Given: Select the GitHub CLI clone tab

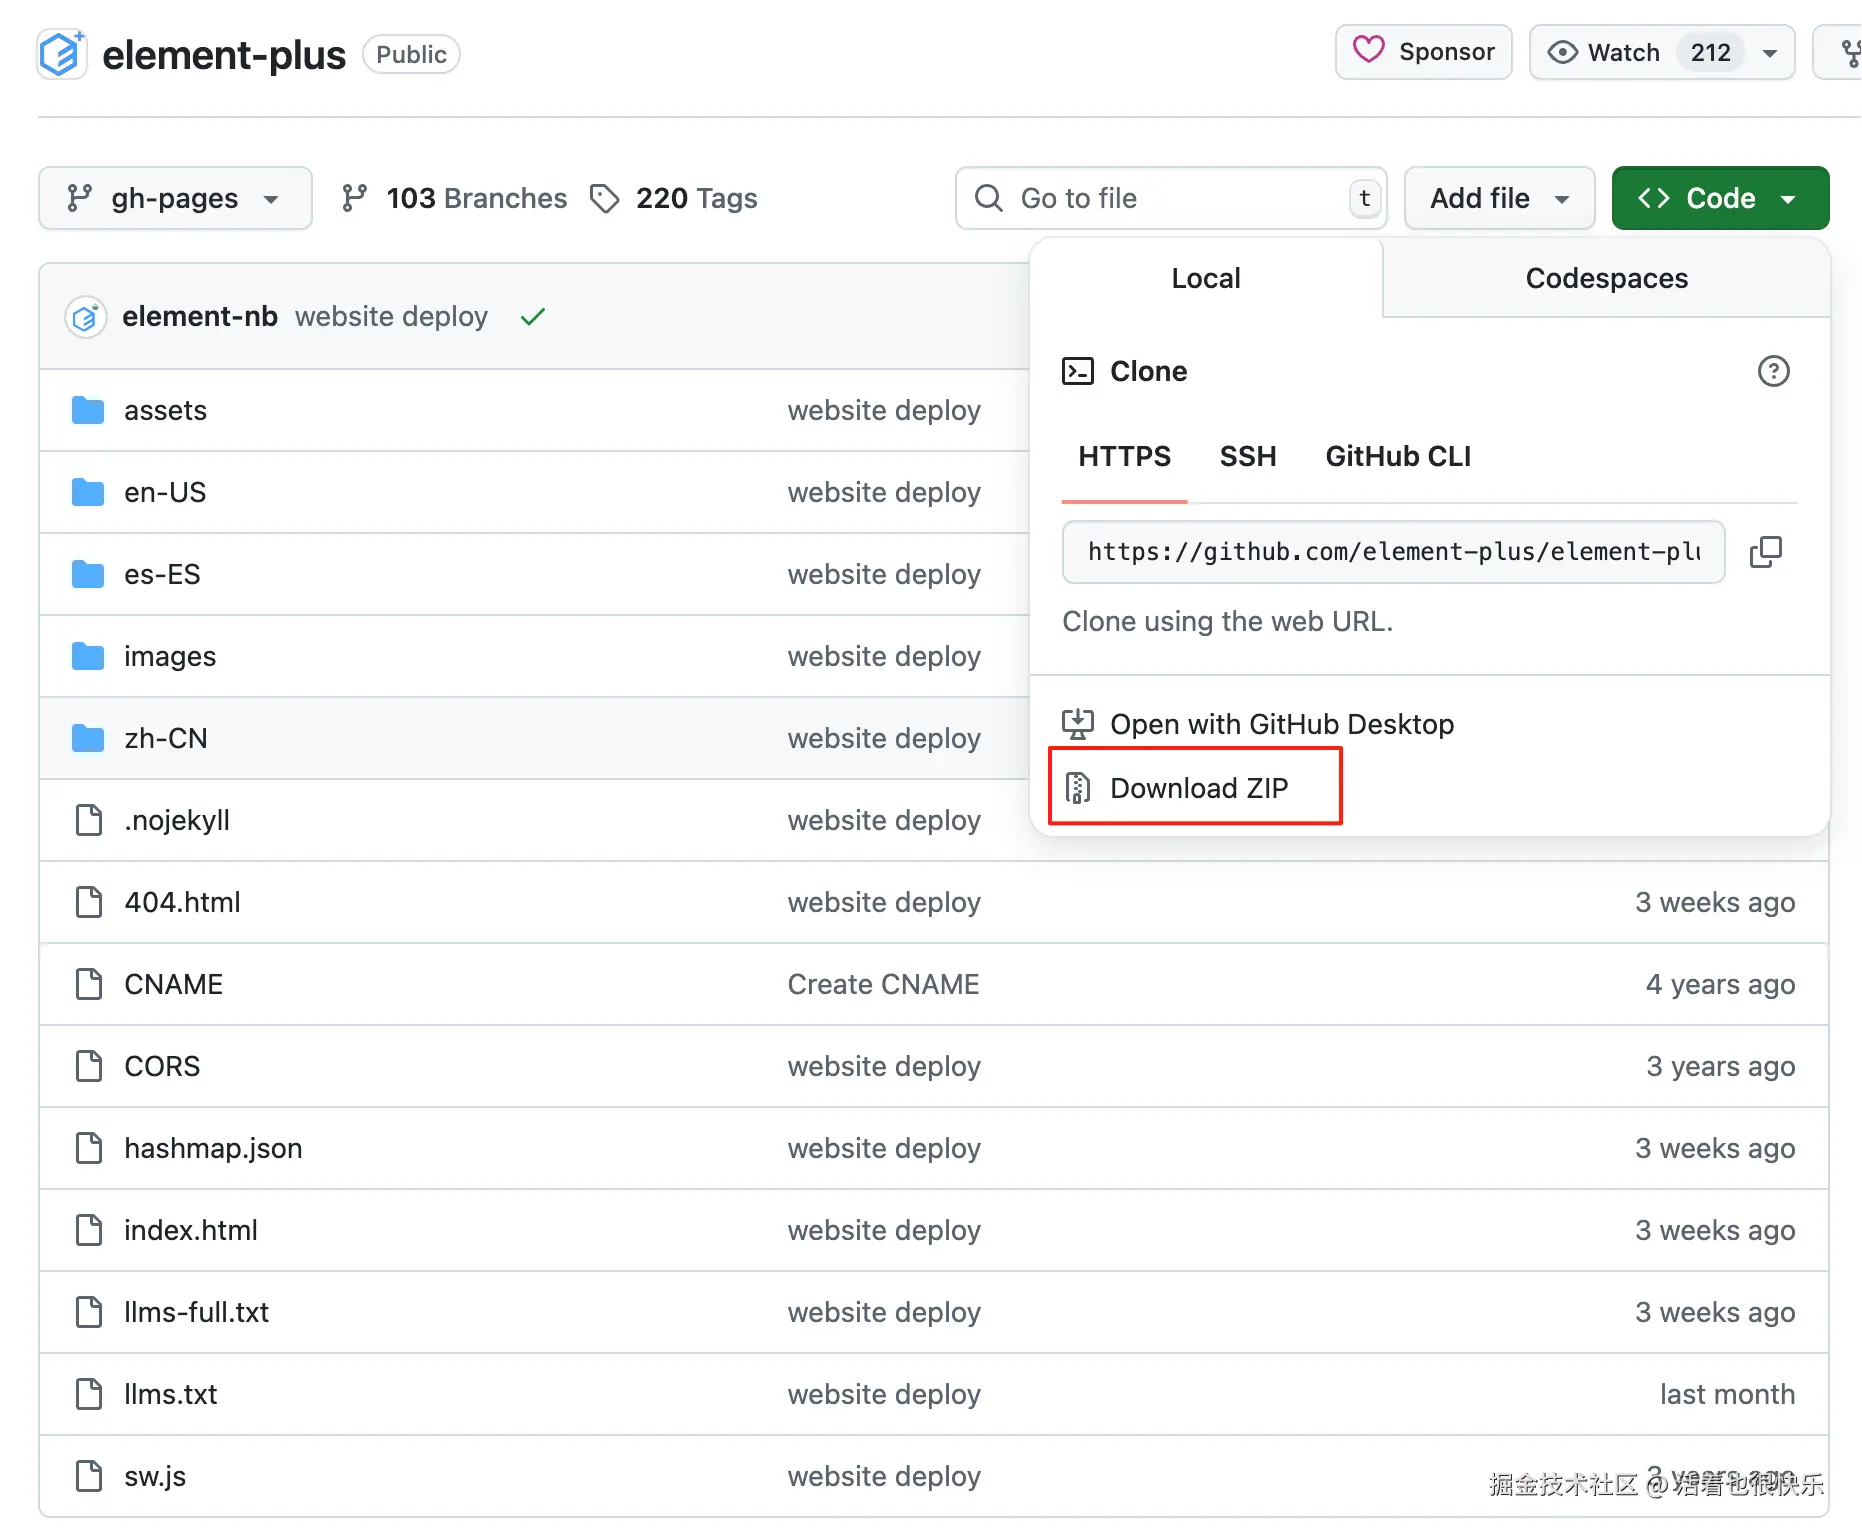Looking at the screenshot, I should point(1397,457).
